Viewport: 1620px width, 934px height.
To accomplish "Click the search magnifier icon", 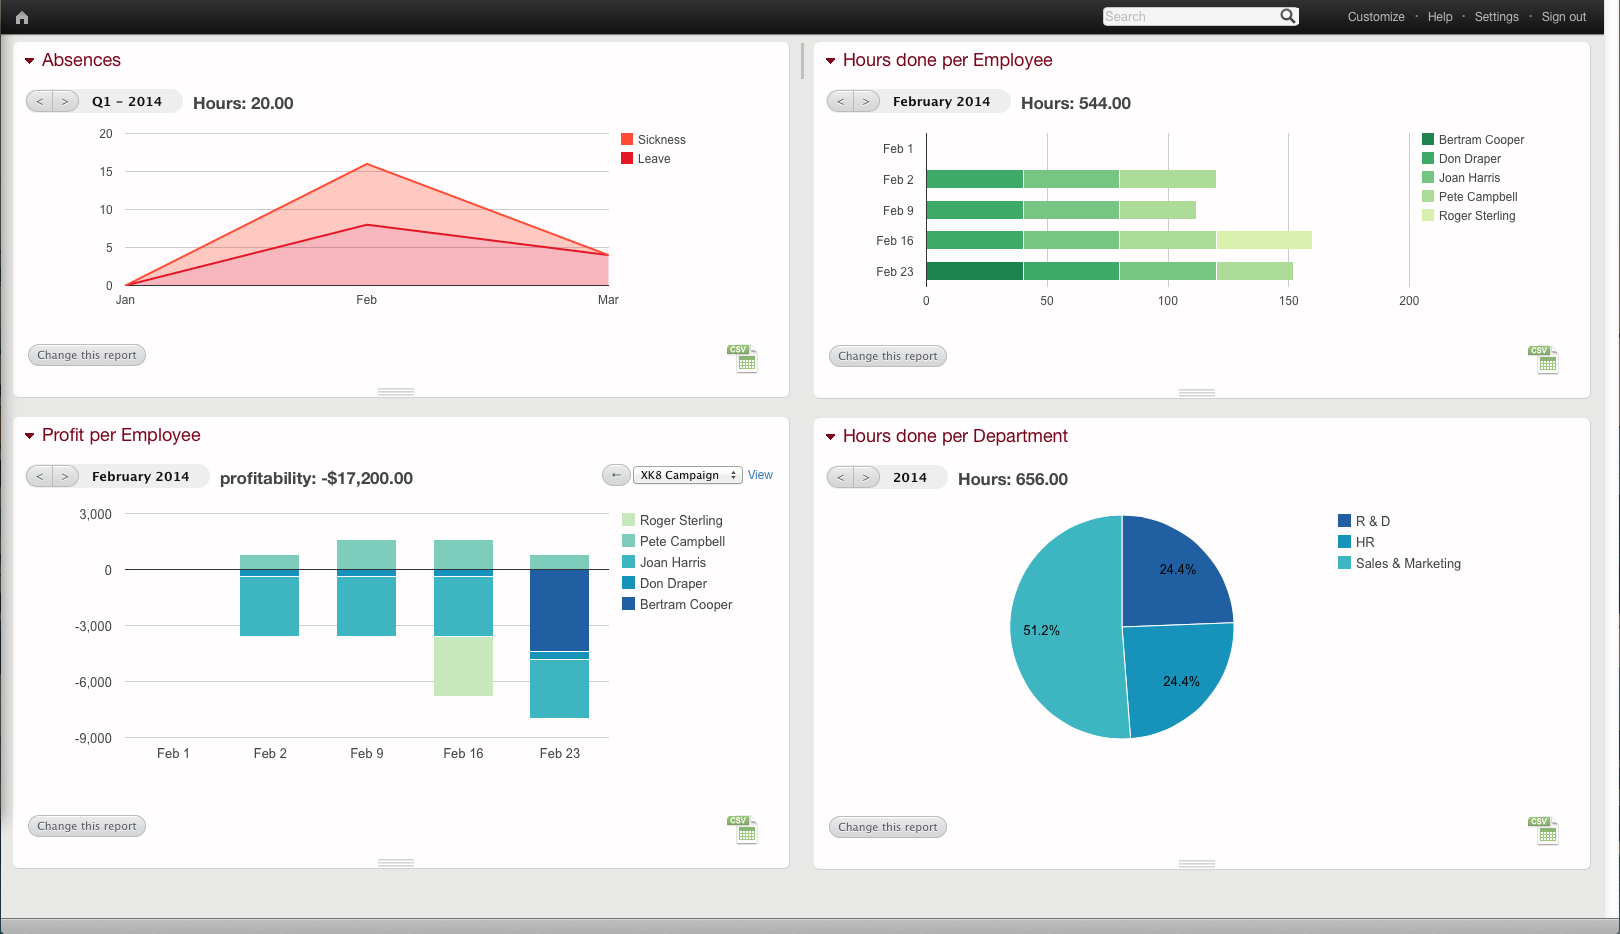I will point(1288,16).
